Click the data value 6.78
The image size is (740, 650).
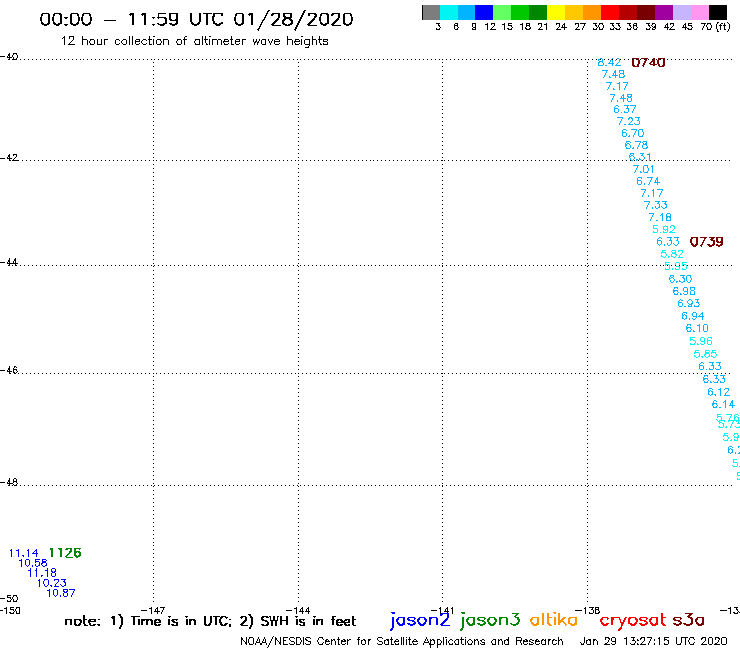[636, 145]
